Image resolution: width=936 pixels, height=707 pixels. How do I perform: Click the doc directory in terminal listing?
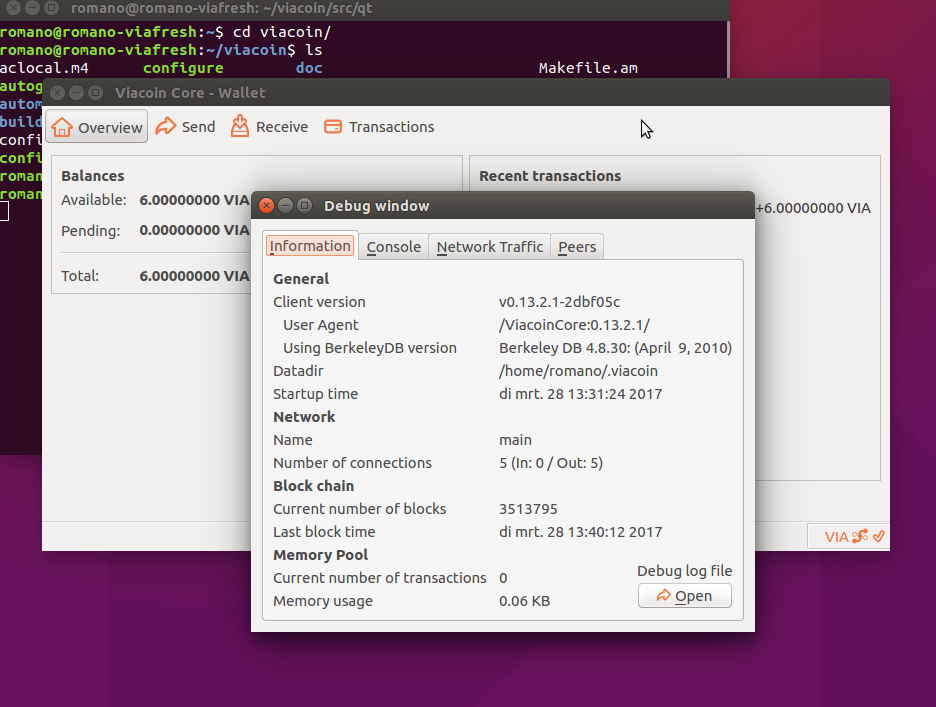309,68
